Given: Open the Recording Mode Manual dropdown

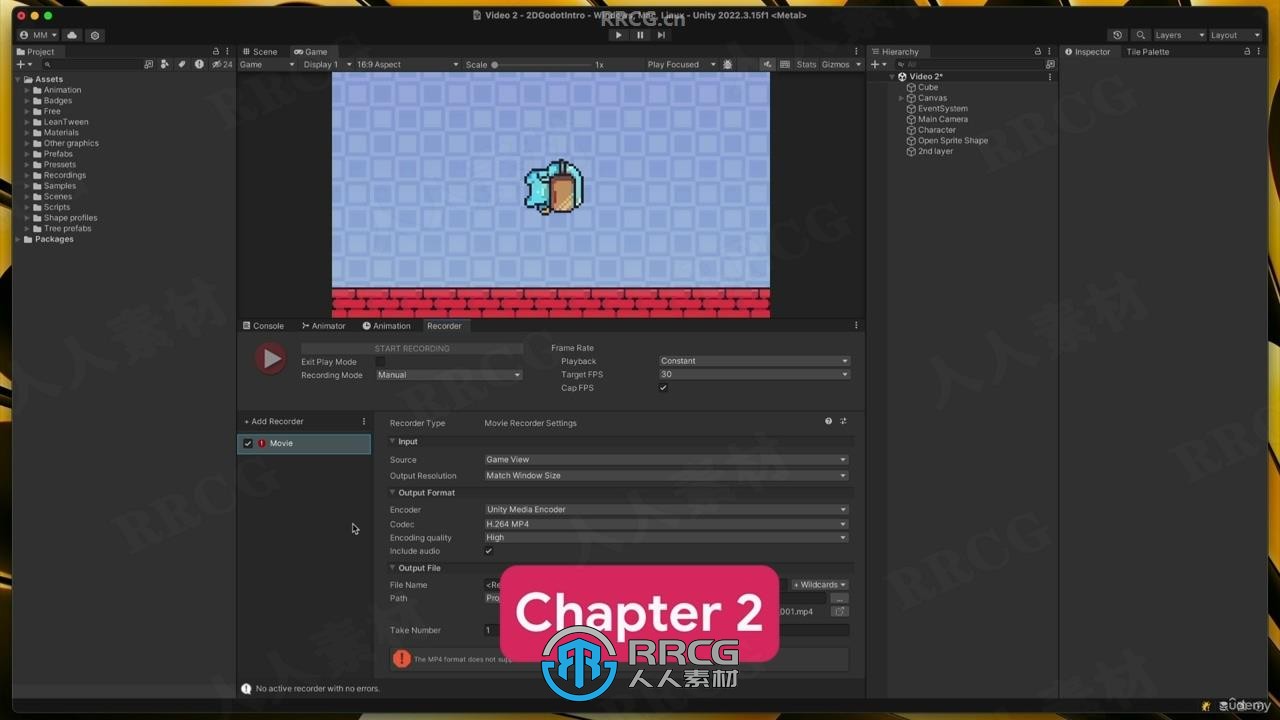Looking at the screenshot, I should 449,375.
